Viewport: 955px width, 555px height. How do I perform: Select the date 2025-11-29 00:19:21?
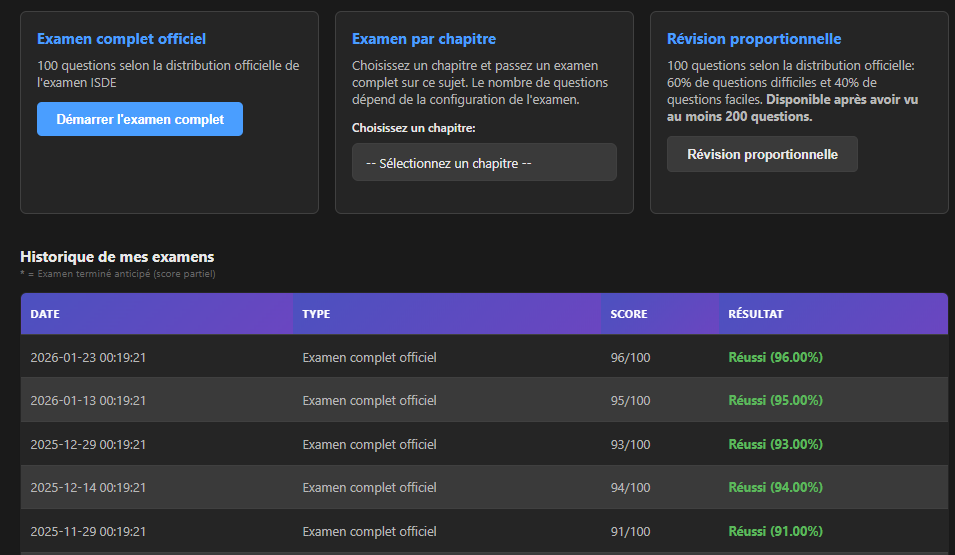click(88, 532)
